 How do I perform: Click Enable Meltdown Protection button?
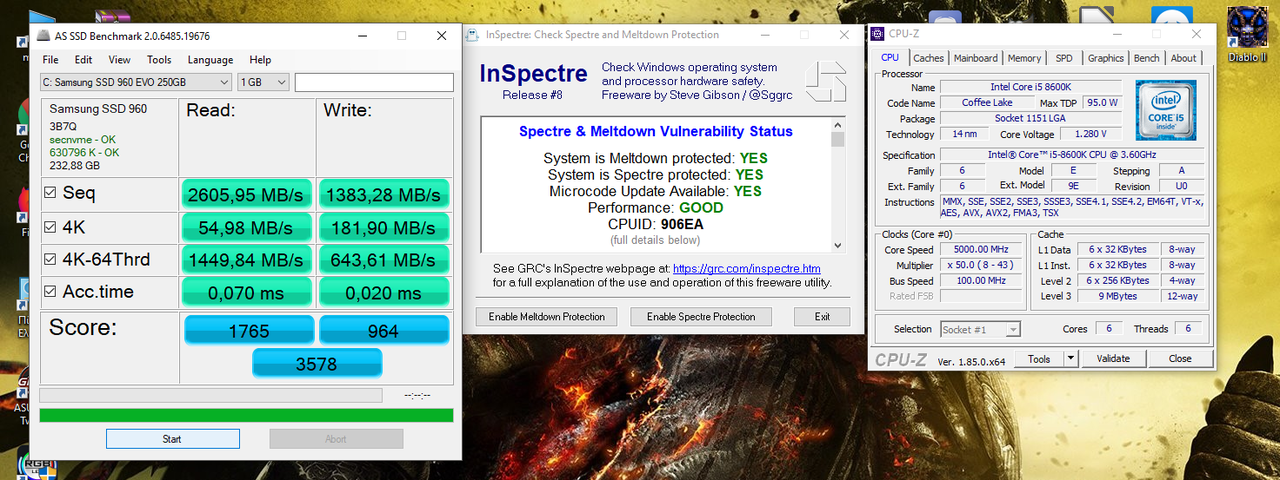(x=547, y=316)
